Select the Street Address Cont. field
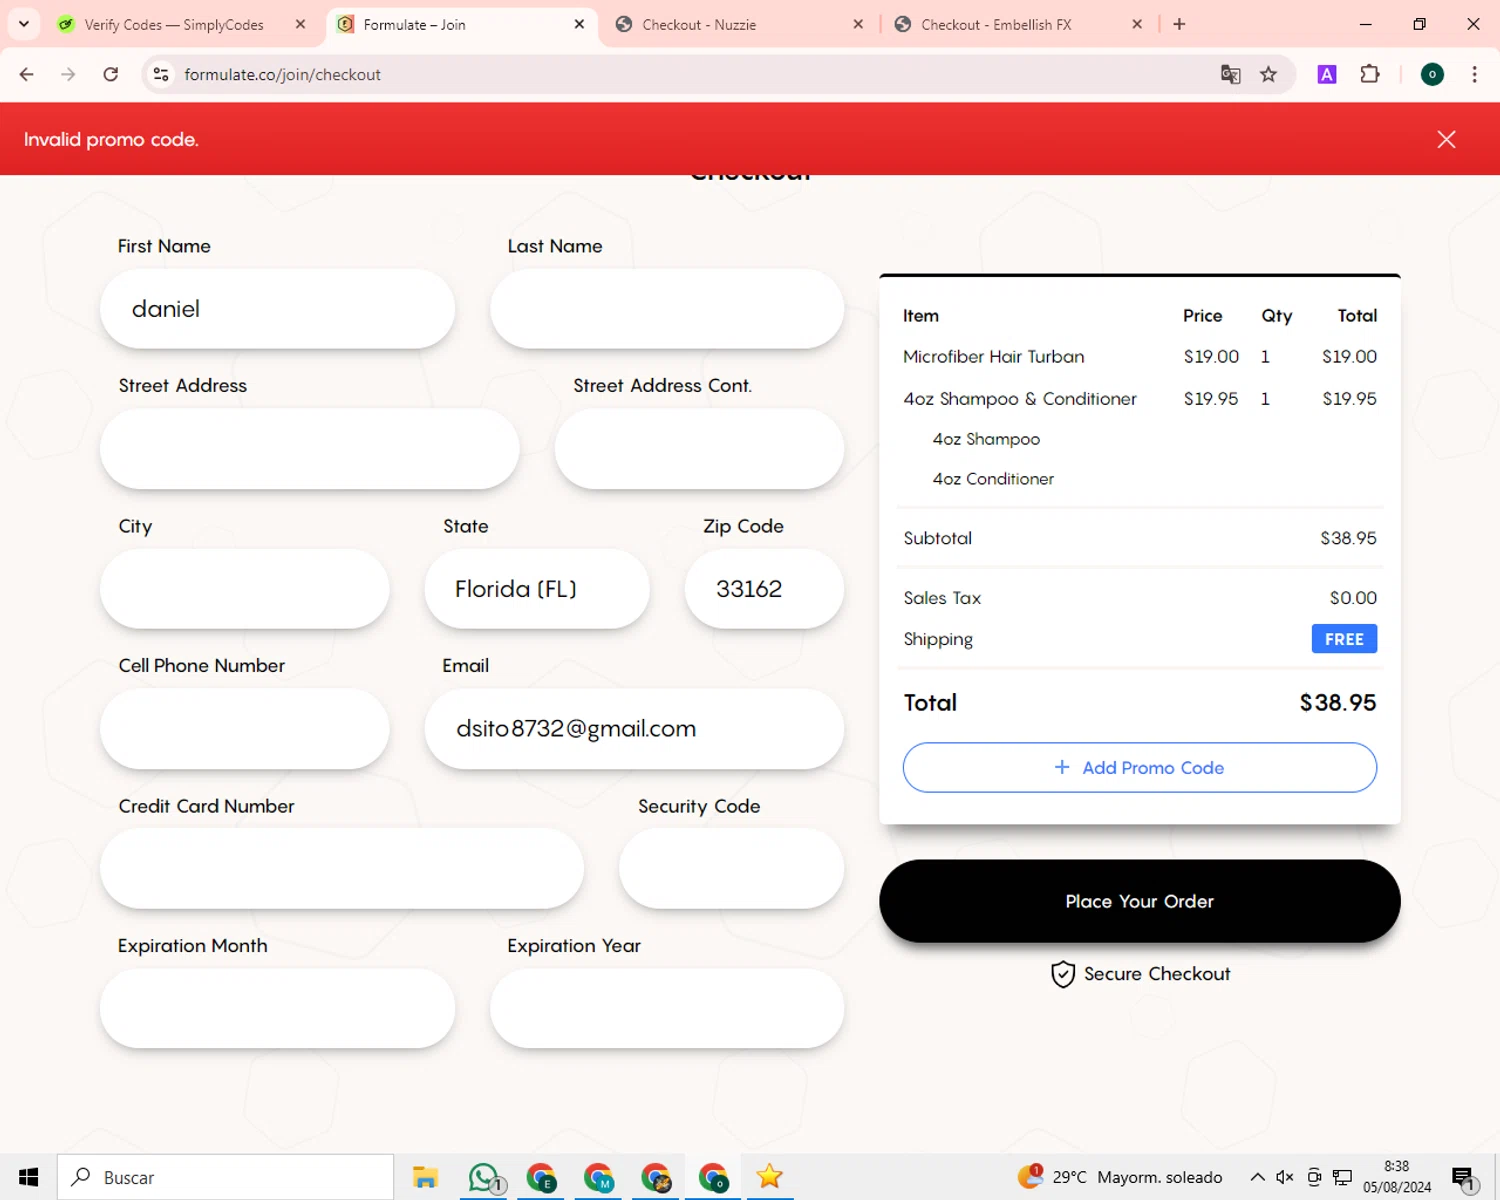This screenshot has width=1500, height=1200. pyautogui.click(x=699, y=449)
